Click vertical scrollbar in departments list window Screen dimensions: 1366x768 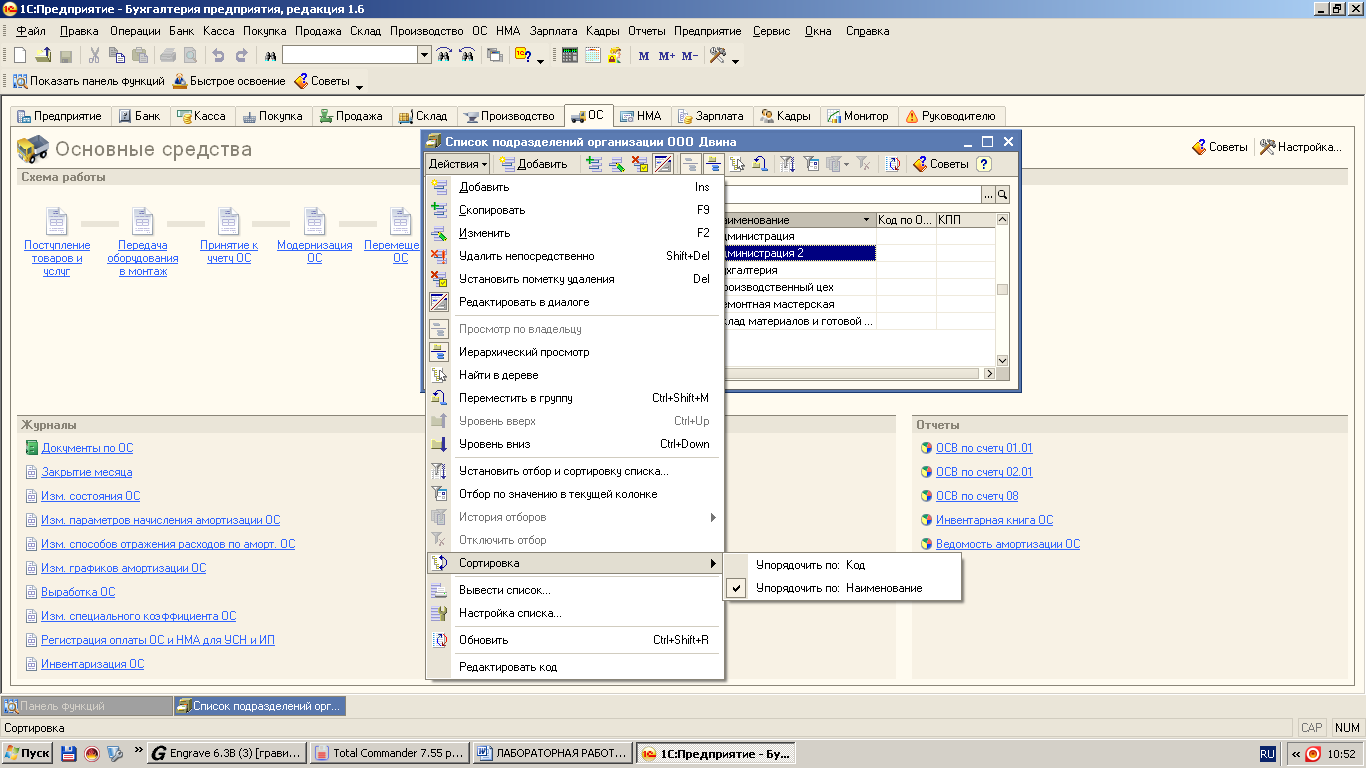pyautogui.click(x=1002, y=290)
